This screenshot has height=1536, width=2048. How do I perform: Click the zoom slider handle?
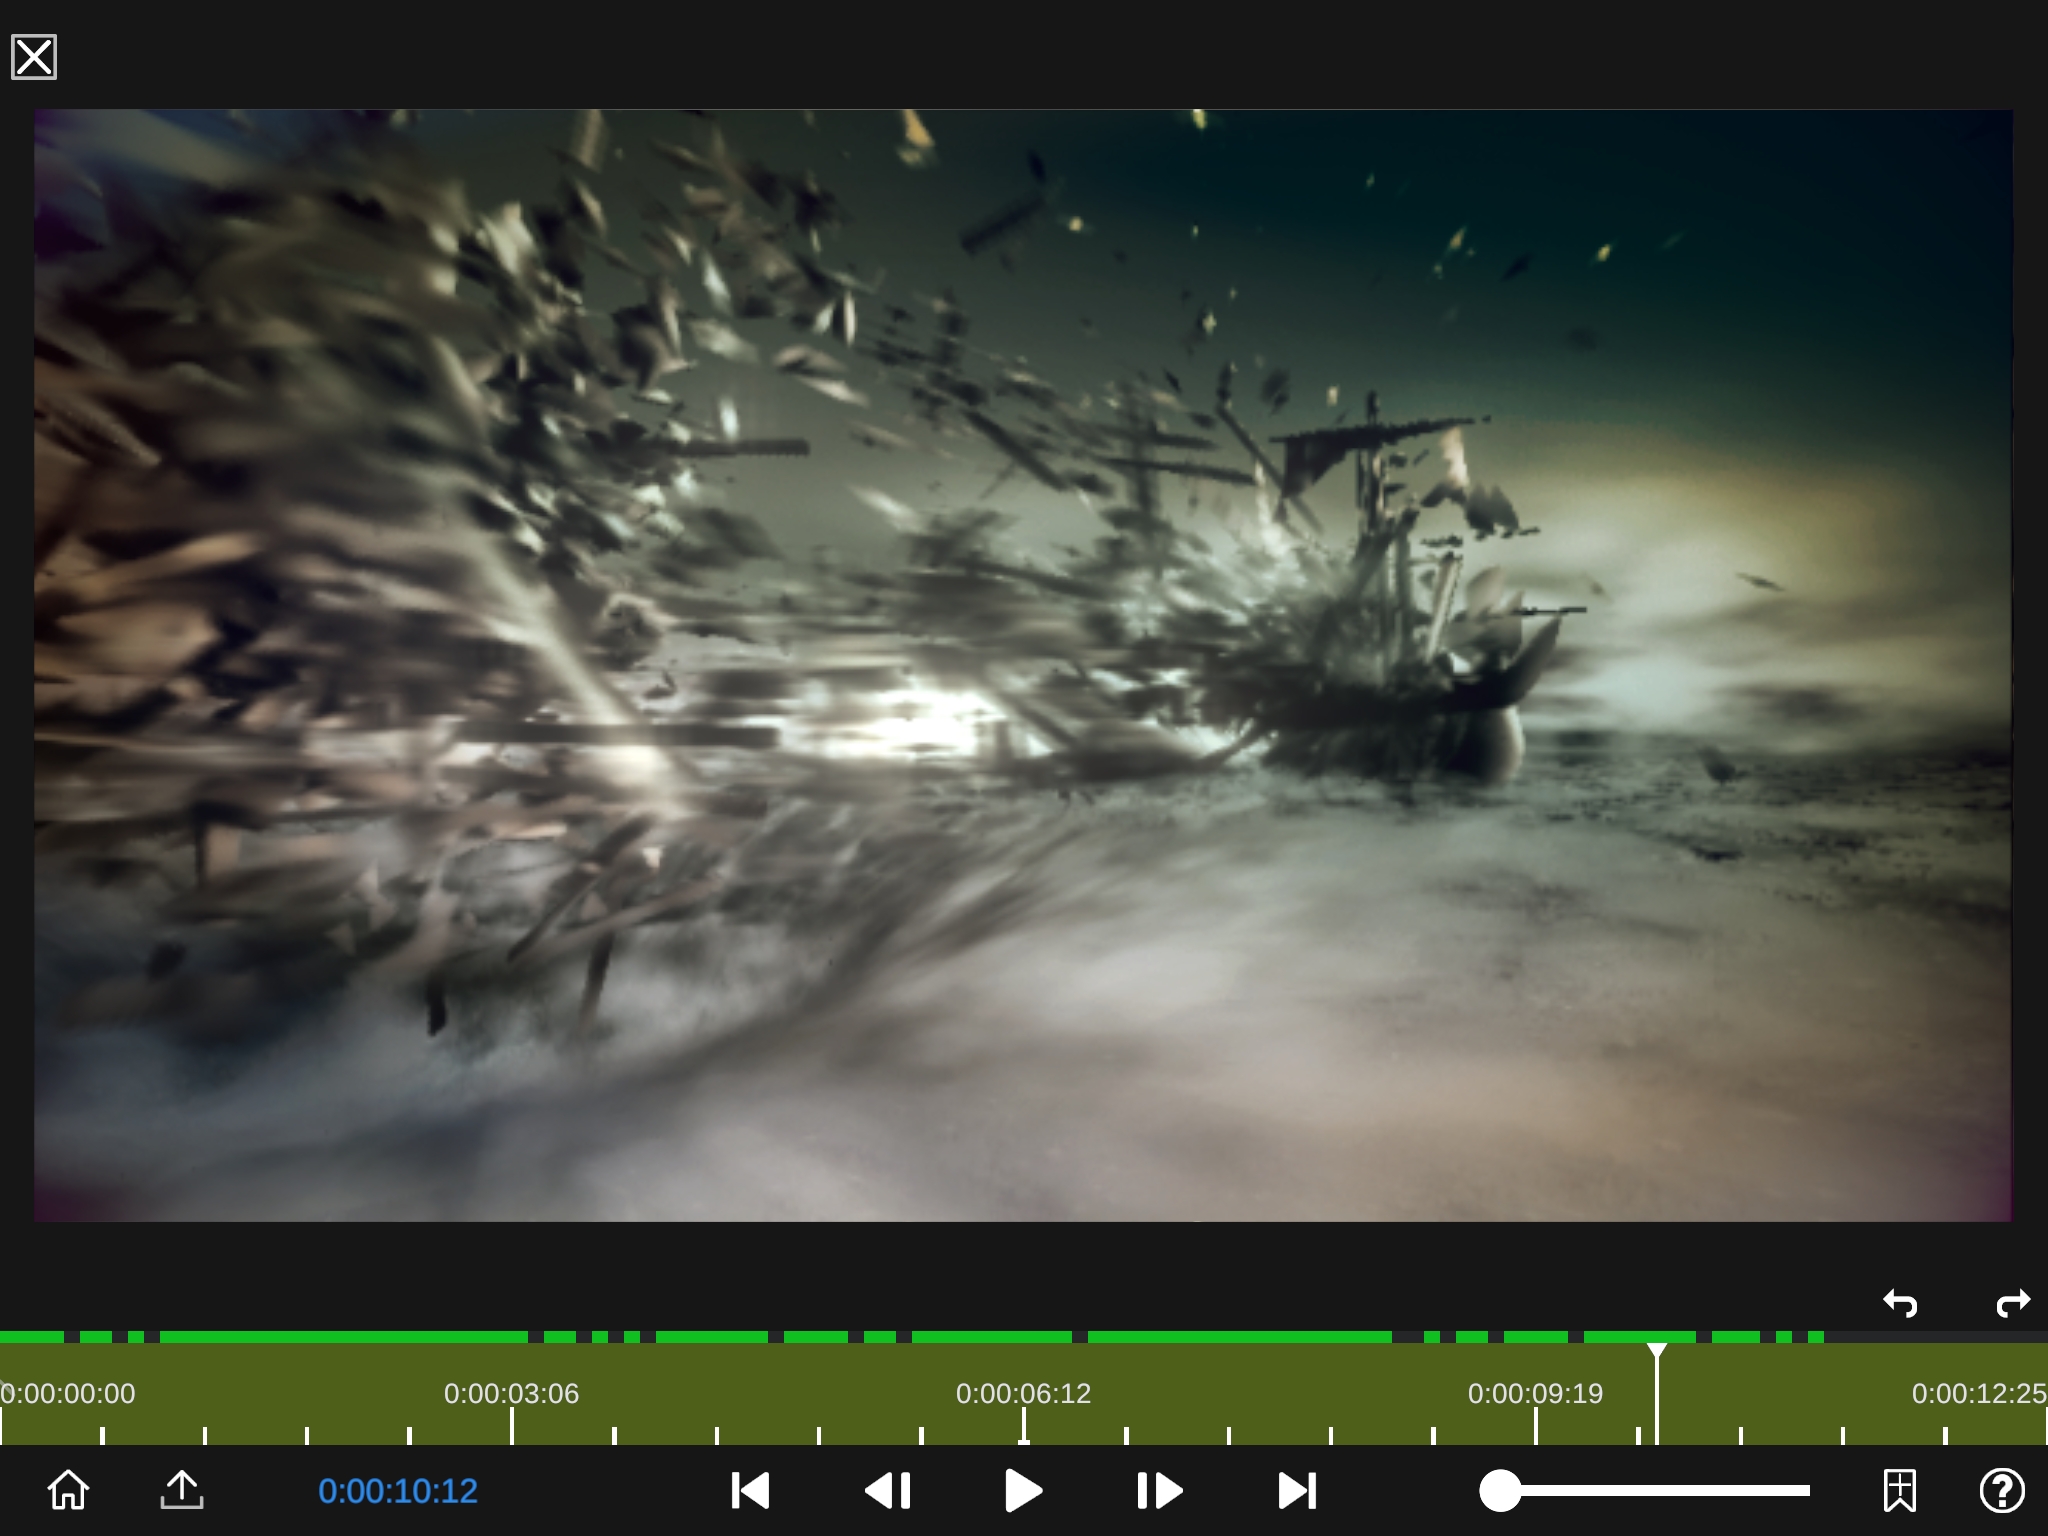point(1500,1490)
